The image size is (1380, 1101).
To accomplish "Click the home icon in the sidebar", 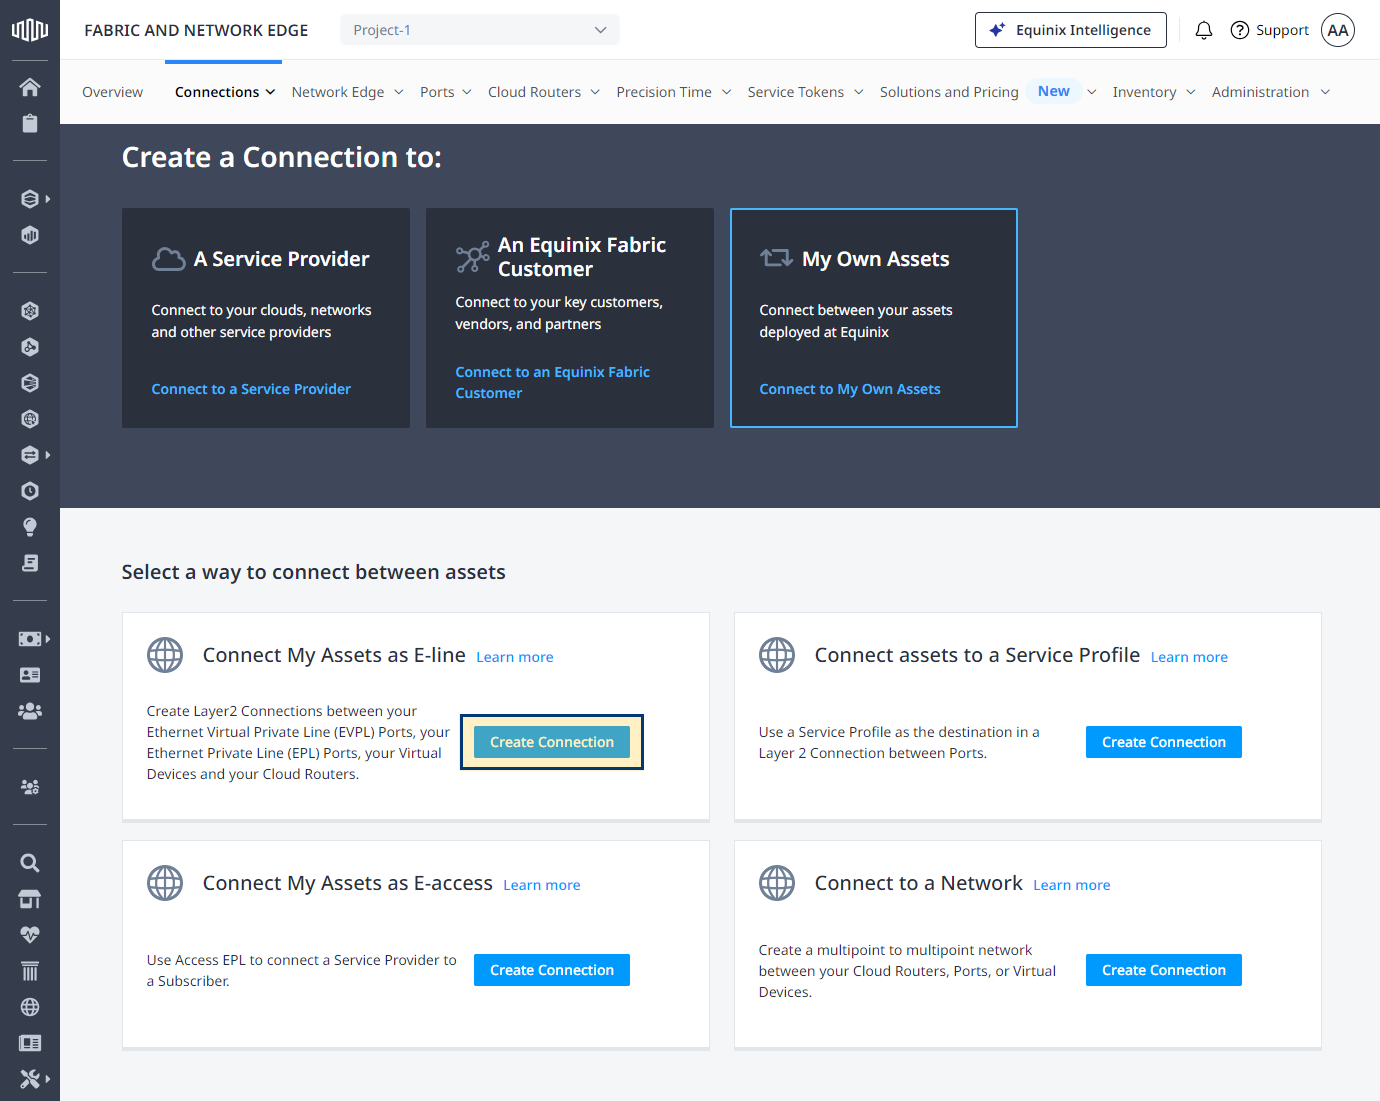I will point(30,87).
